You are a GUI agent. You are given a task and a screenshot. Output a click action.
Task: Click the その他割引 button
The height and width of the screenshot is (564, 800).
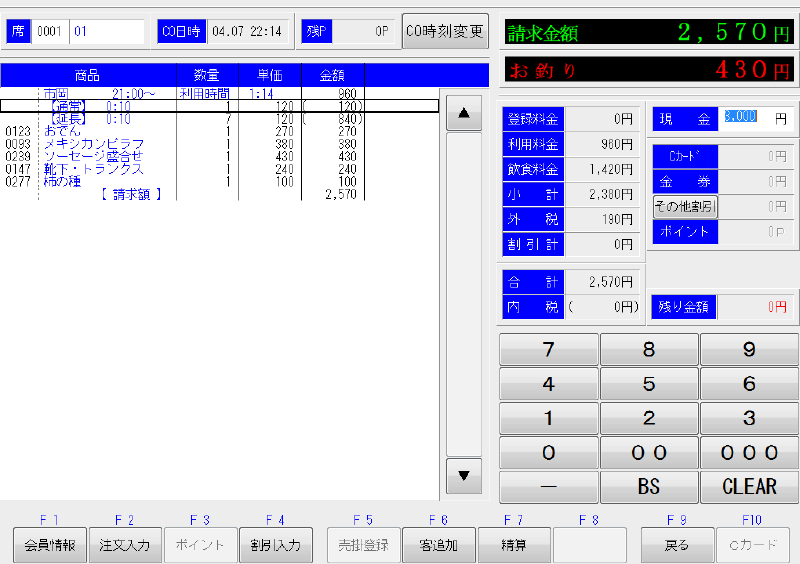pos(685,206)
